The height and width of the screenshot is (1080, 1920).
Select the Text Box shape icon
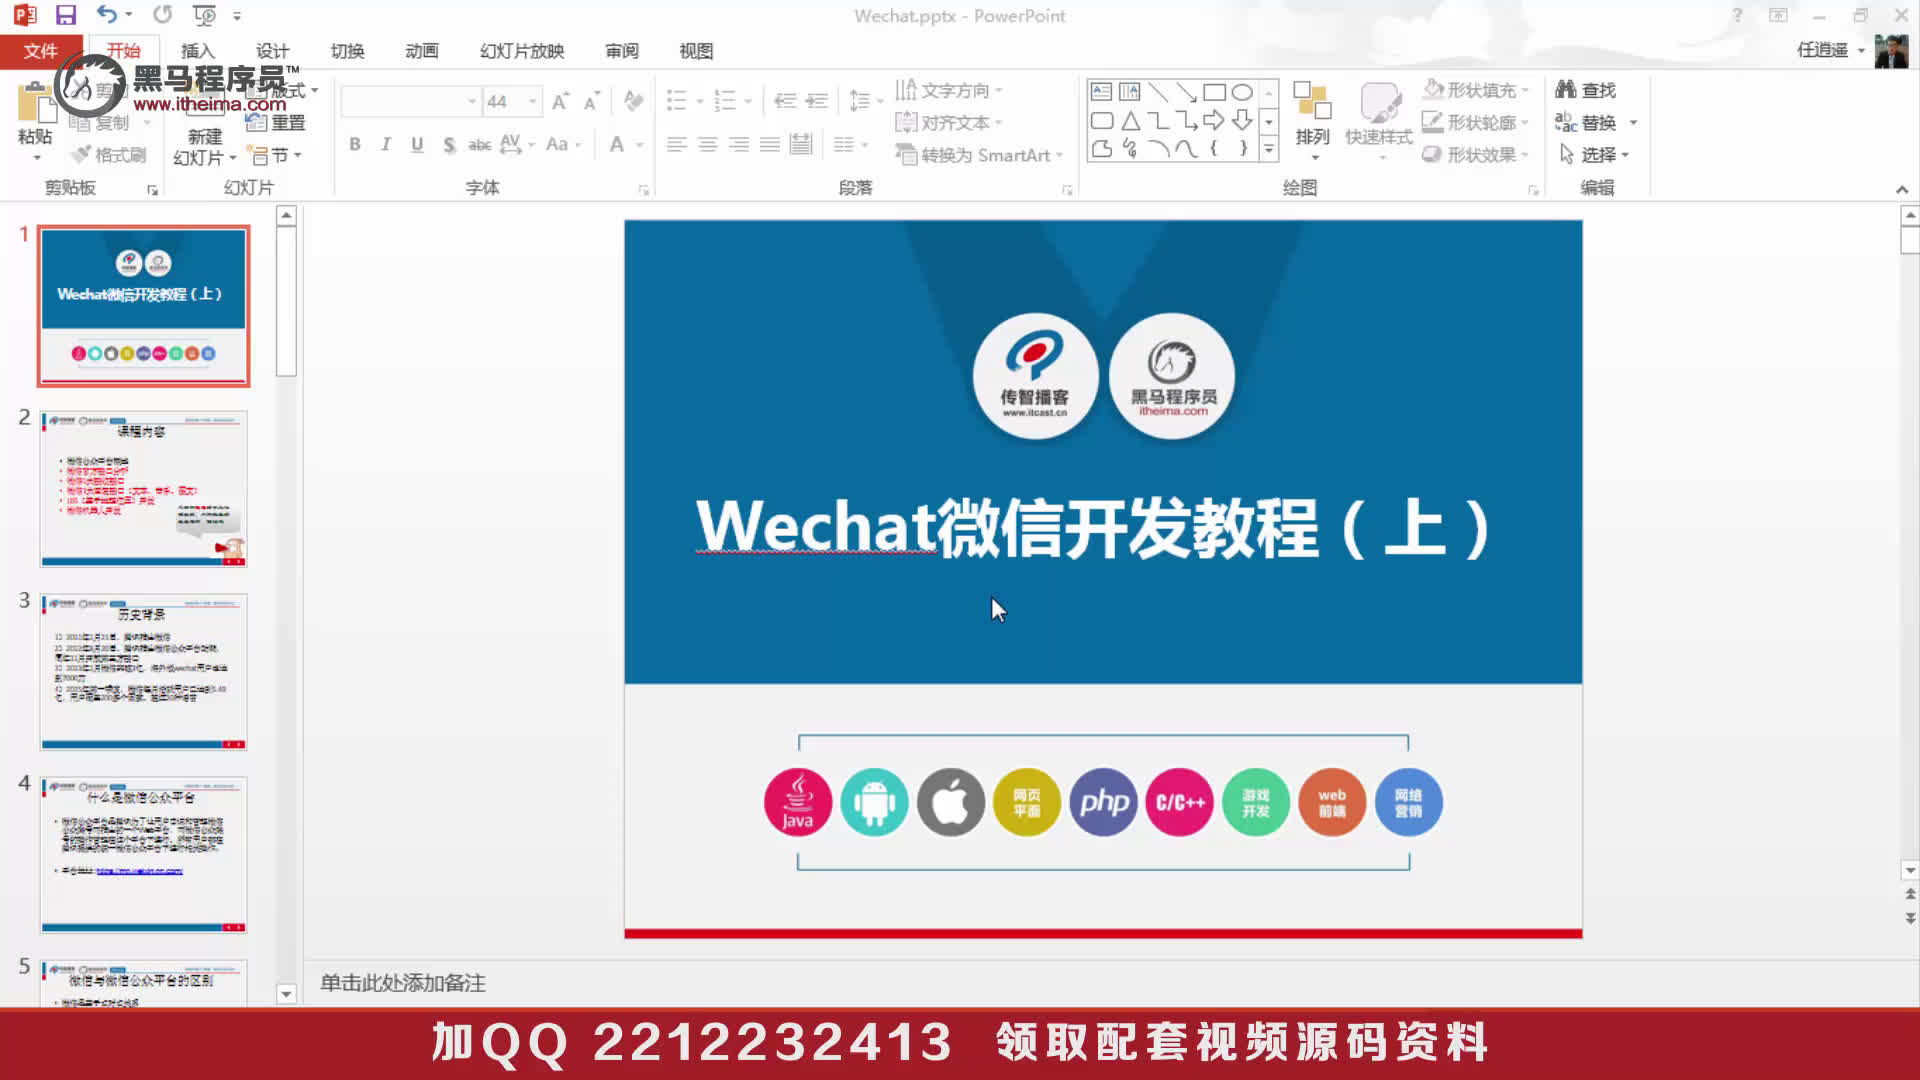(1101, 92)
